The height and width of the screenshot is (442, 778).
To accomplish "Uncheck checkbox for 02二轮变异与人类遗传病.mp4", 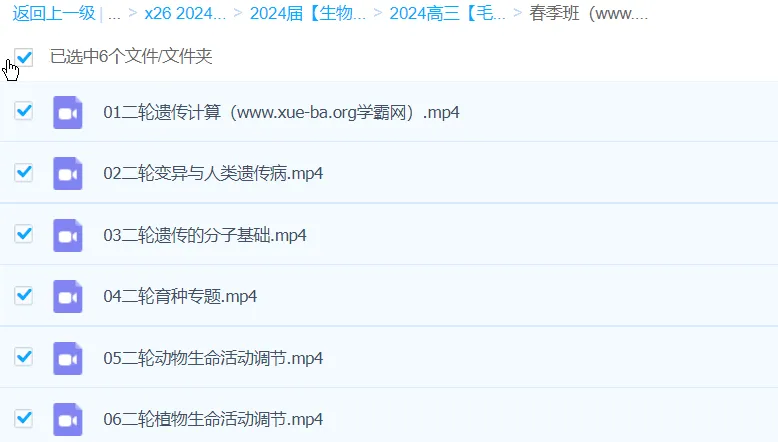I will pyautogui.click(x=24, y=173).
